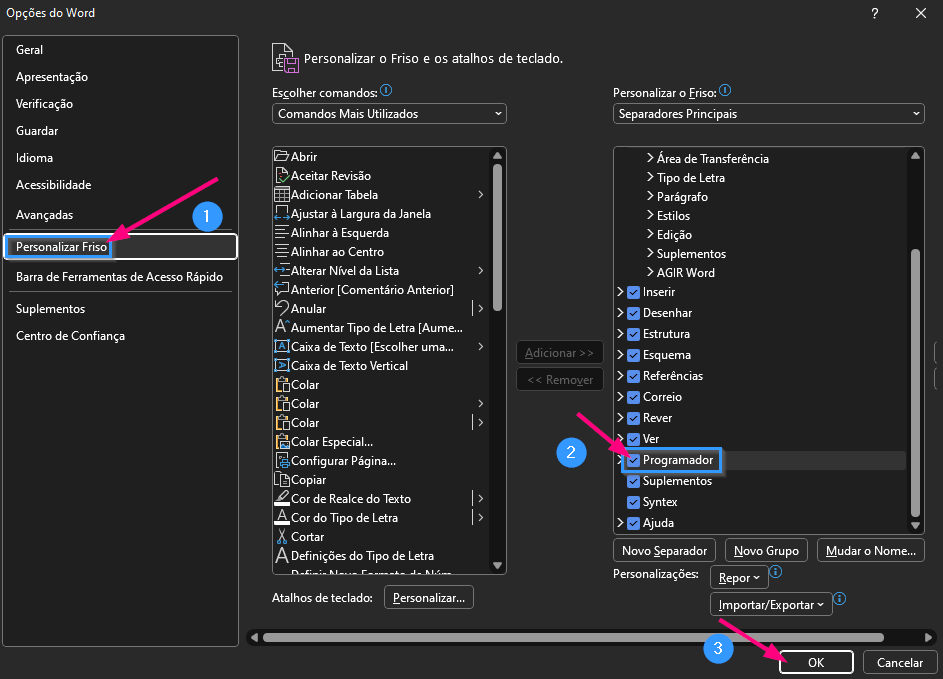Expand the Rever tab node

tap(620, 417)
